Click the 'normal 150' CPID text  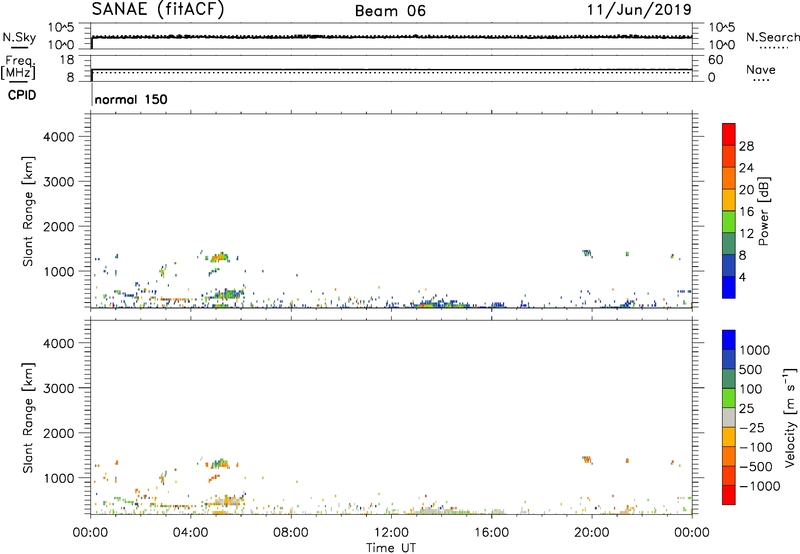[x=131, y=99]
